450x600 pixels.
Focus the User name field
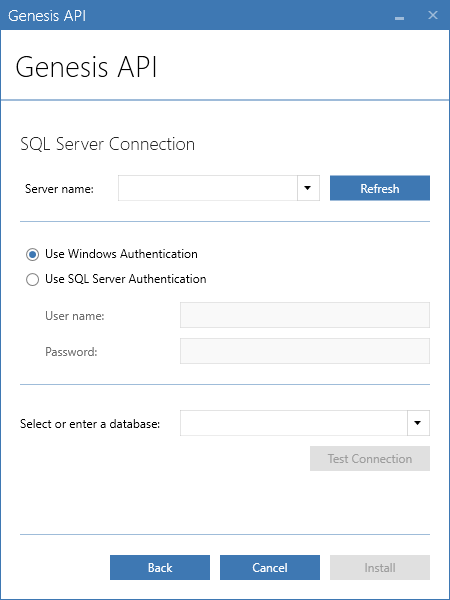(x=305, y=315)
